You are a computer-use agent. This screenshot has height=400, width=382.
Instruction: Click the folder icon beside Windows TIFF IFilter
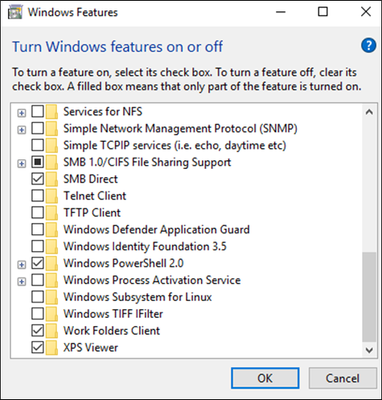point(52,314)
